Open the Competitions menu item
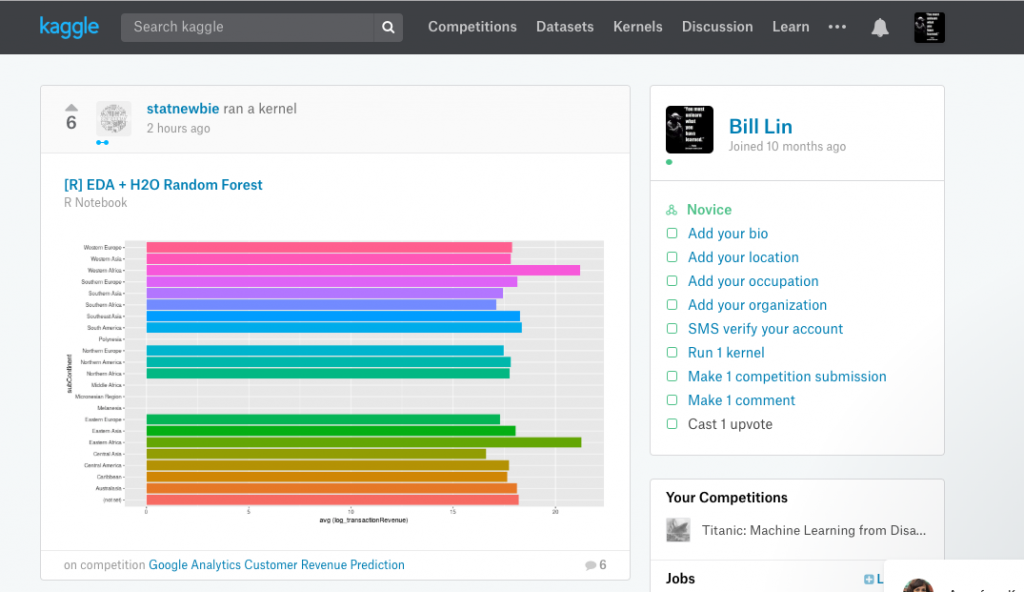Viewport: 1024px width, 592px height. 472,27
